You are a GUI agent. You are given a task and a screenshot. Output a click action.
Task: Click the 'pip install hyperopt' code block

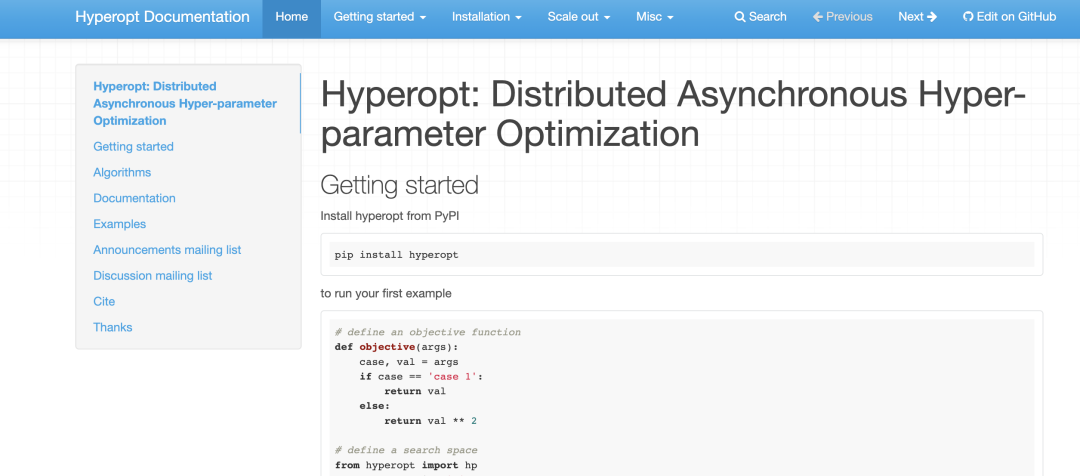tap(682, 254)
